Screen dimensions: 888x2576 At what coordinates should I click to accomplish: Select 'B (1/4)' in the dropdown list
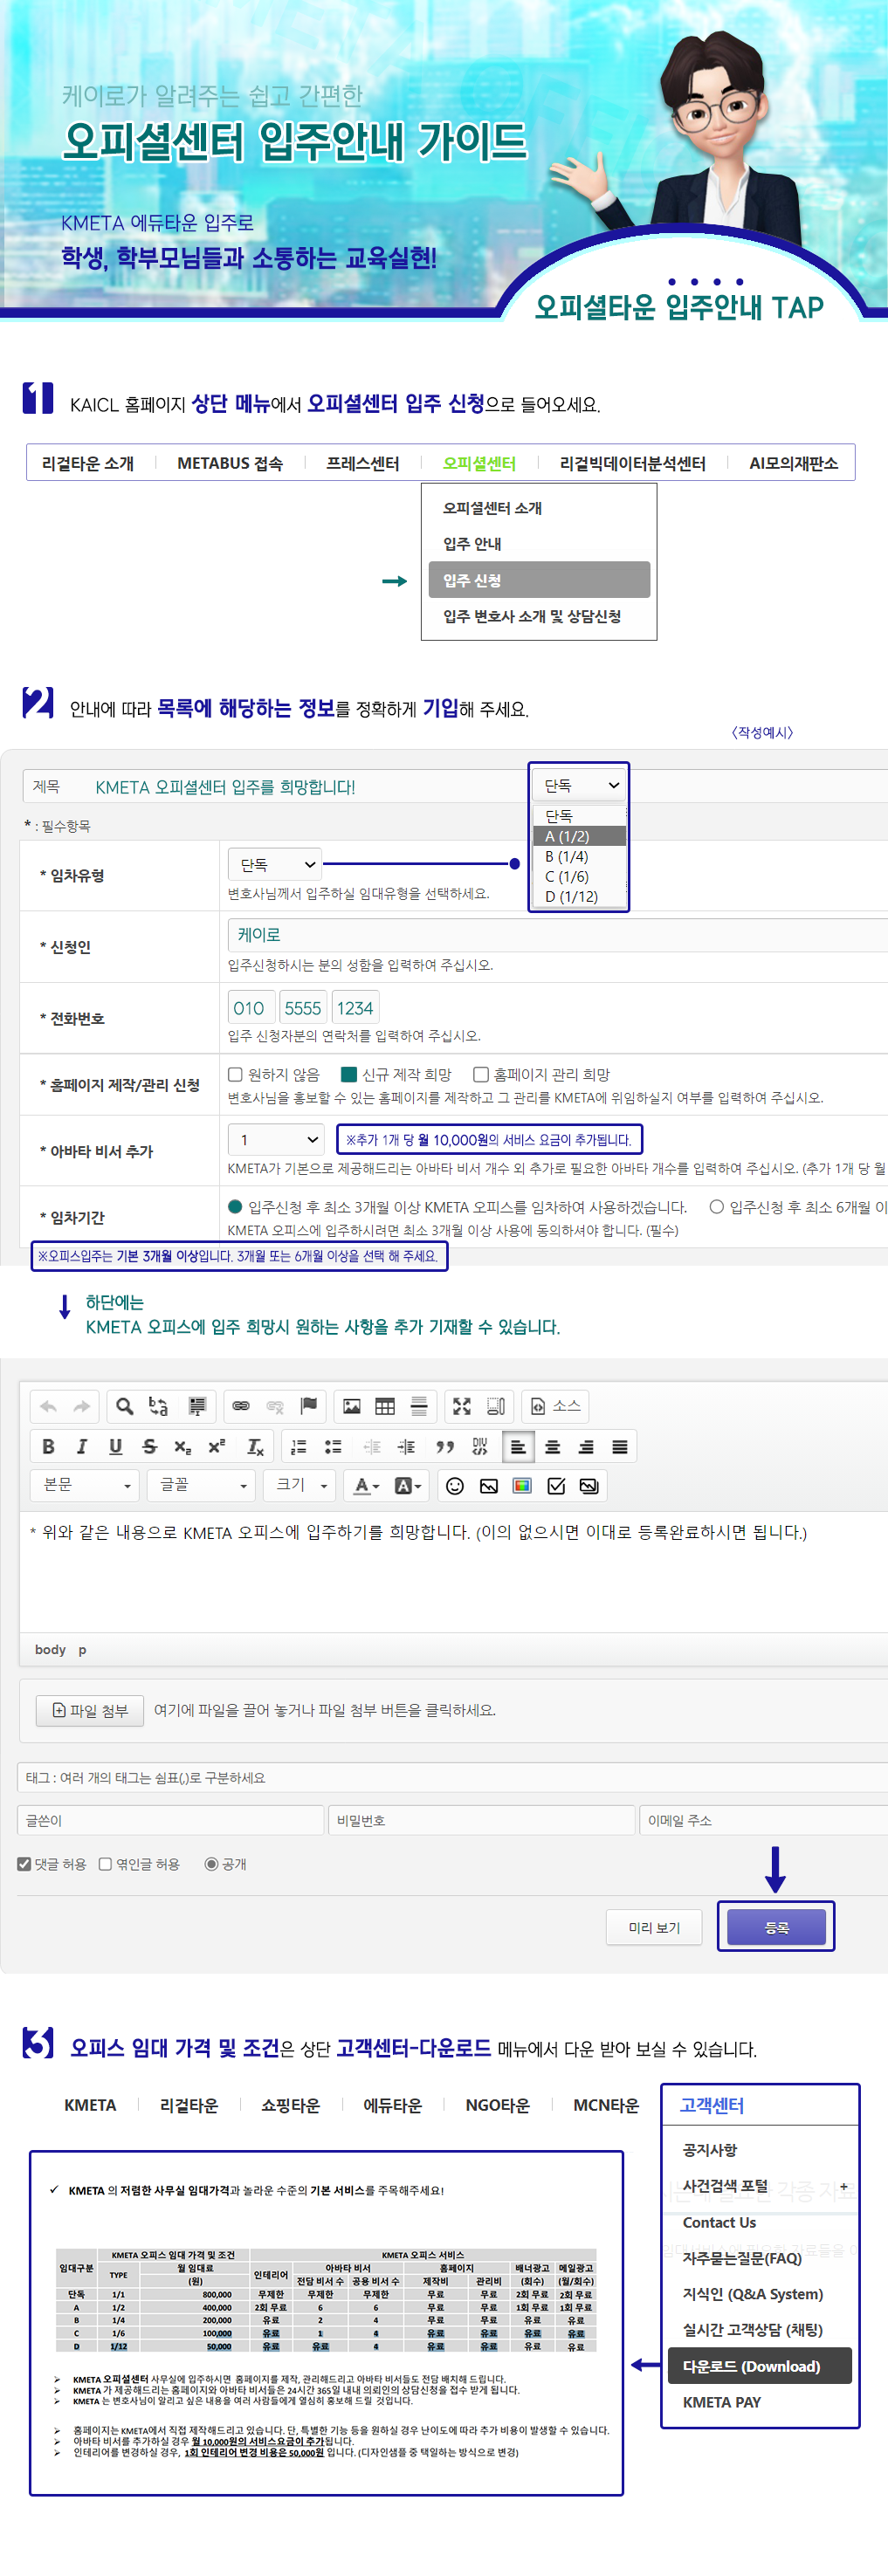(580, 856)
